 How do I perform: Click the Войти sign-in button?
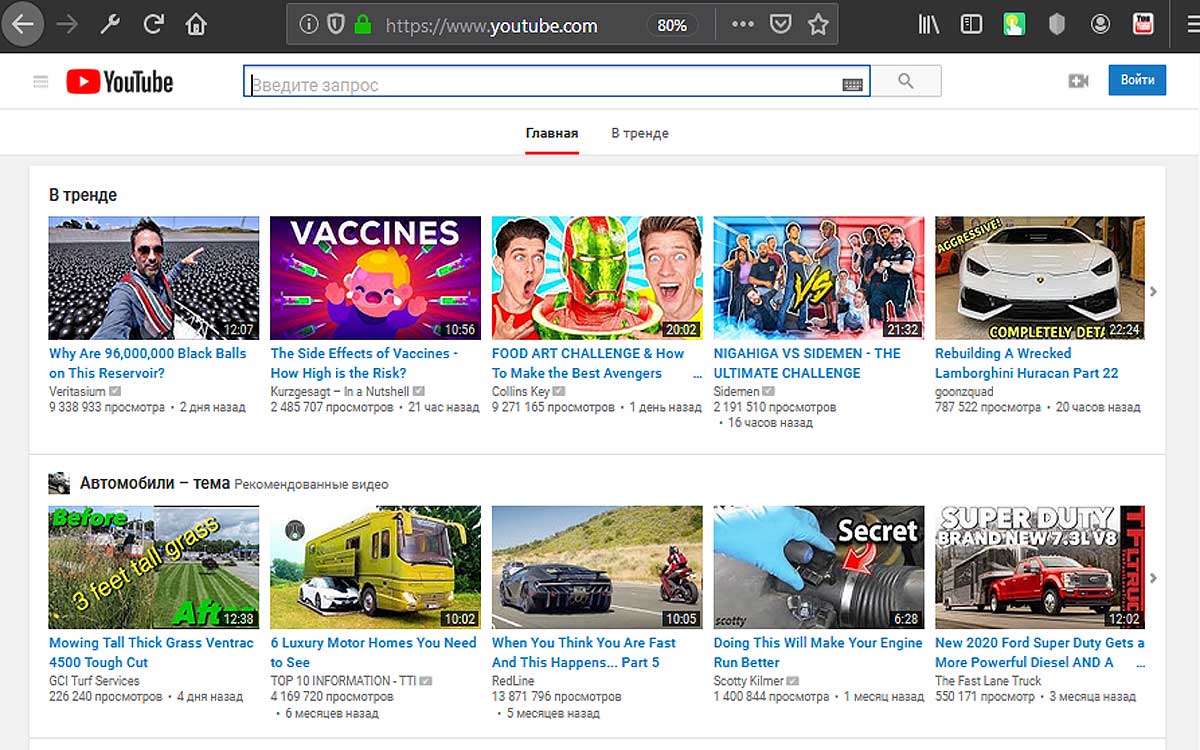point(1137,80)
